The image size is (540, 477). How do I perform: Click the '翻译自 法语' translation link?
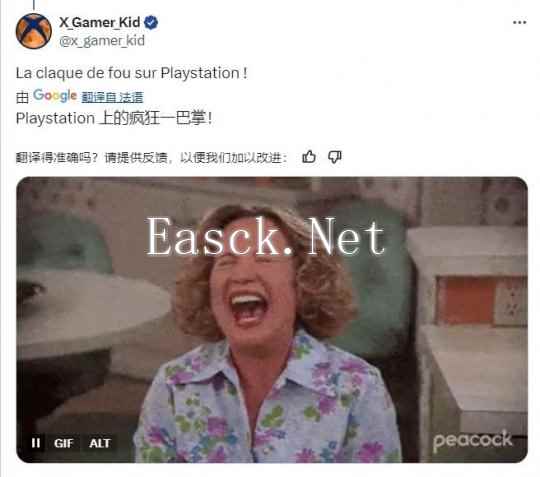[x=112, y=97]
